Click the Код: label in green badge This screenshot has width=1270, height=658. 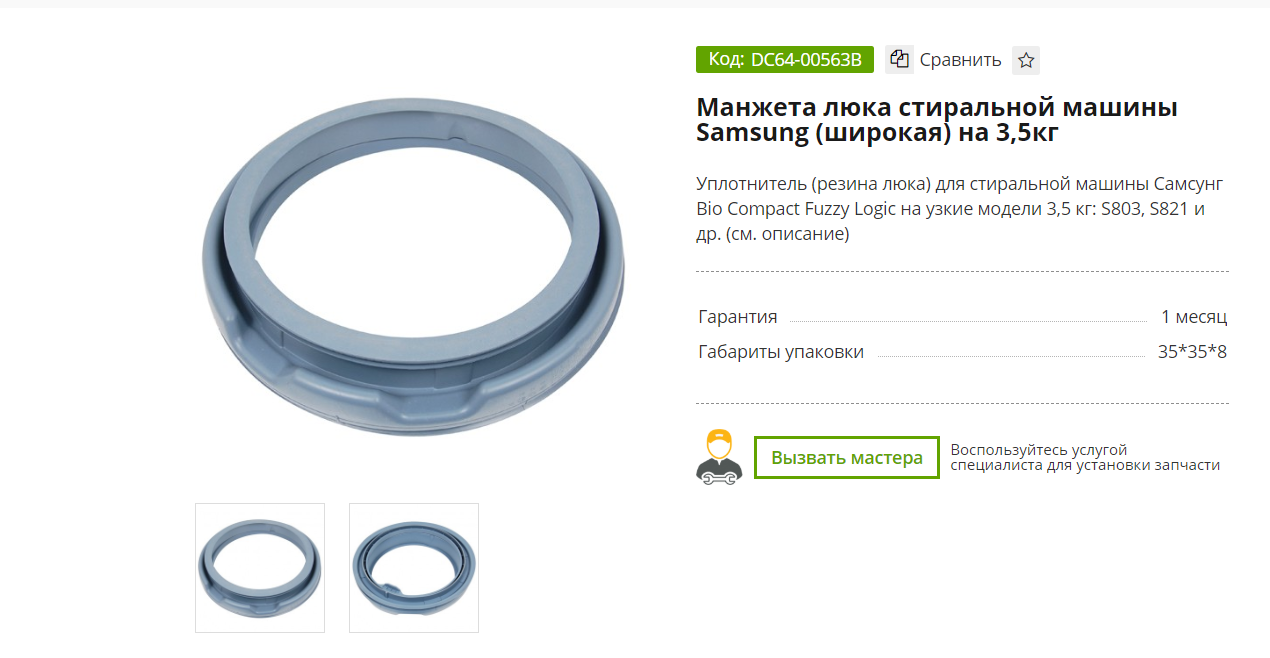(726, 60)
